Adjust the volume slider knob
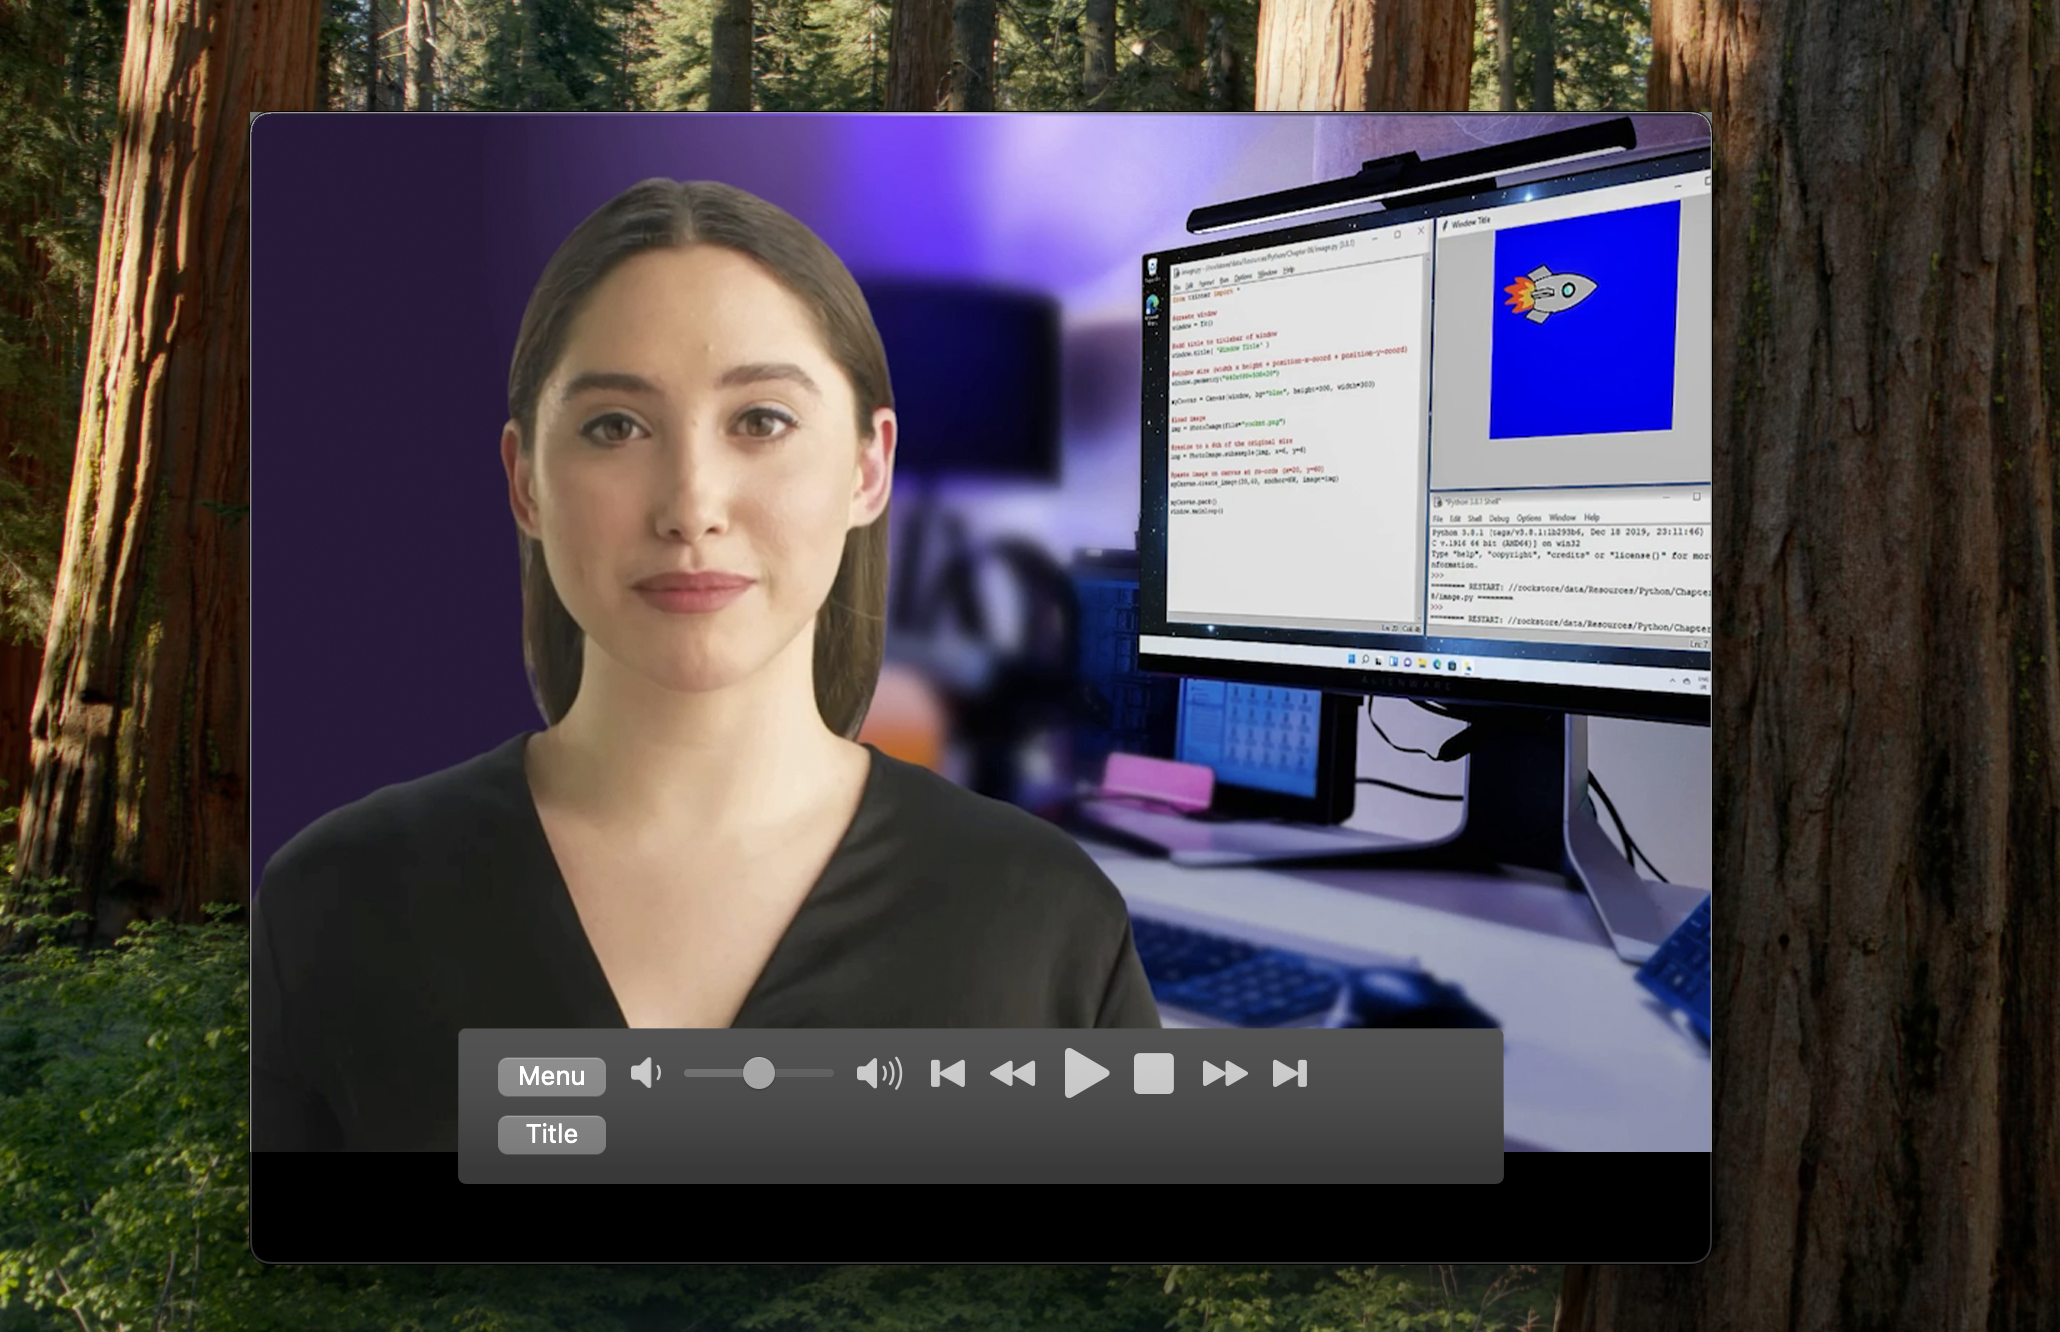Image resolution: width=2060 pixels, height=1332 pixels. coord(759,1073)
